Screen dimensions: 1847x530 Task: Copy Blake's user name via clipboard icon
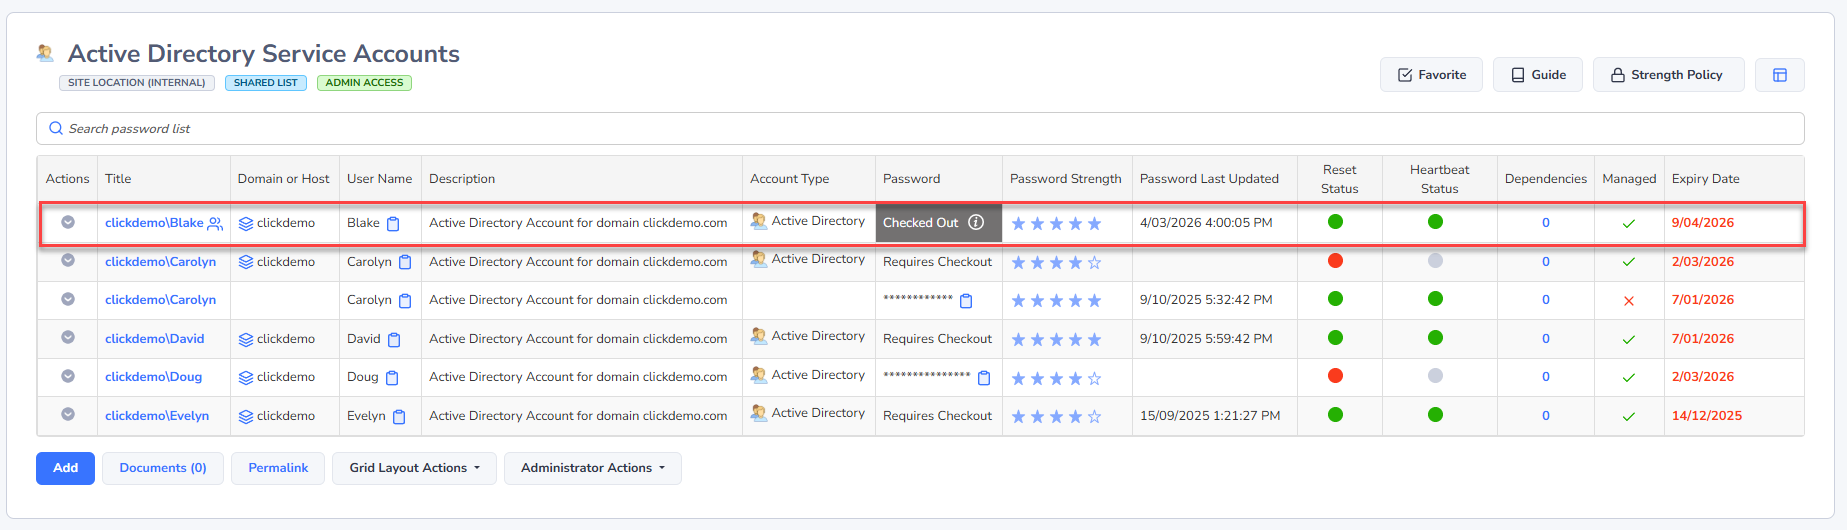coord(393,224)
